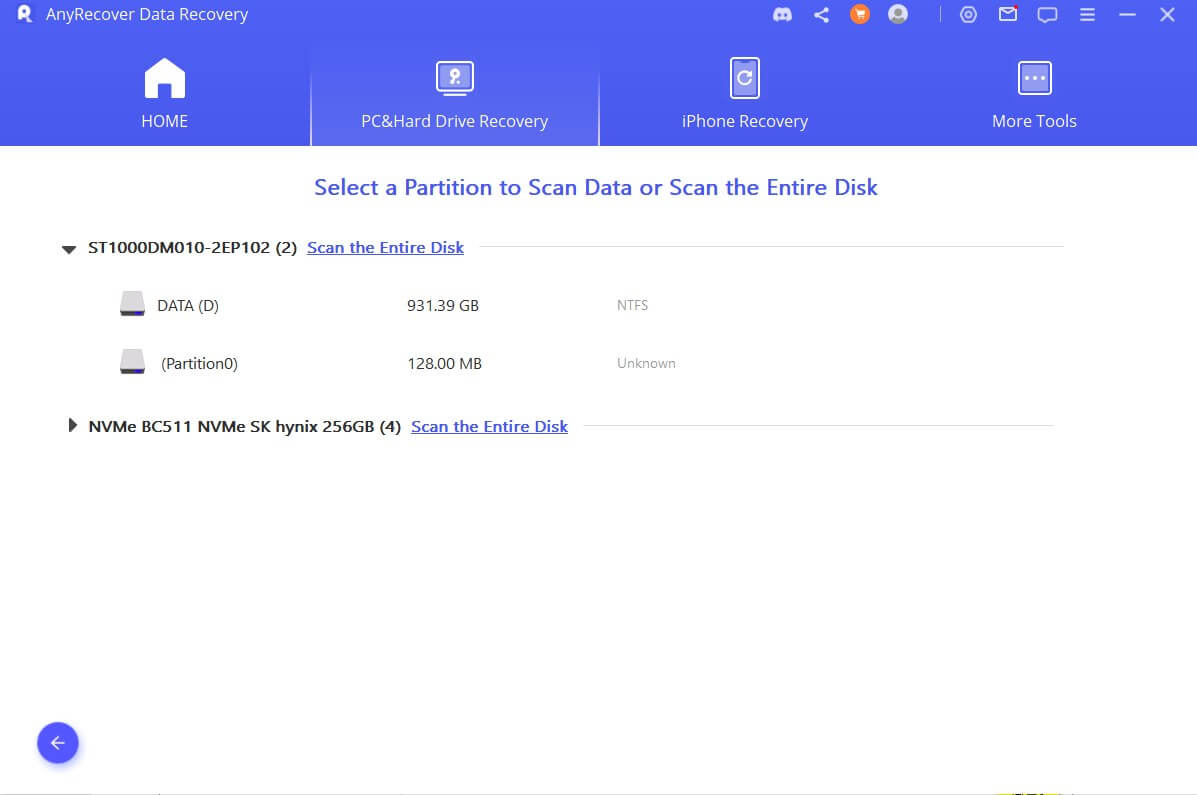This screenshot has height=795, width=1197.
Task: Select the DATA (D) partition
Action: pos(187,306)
